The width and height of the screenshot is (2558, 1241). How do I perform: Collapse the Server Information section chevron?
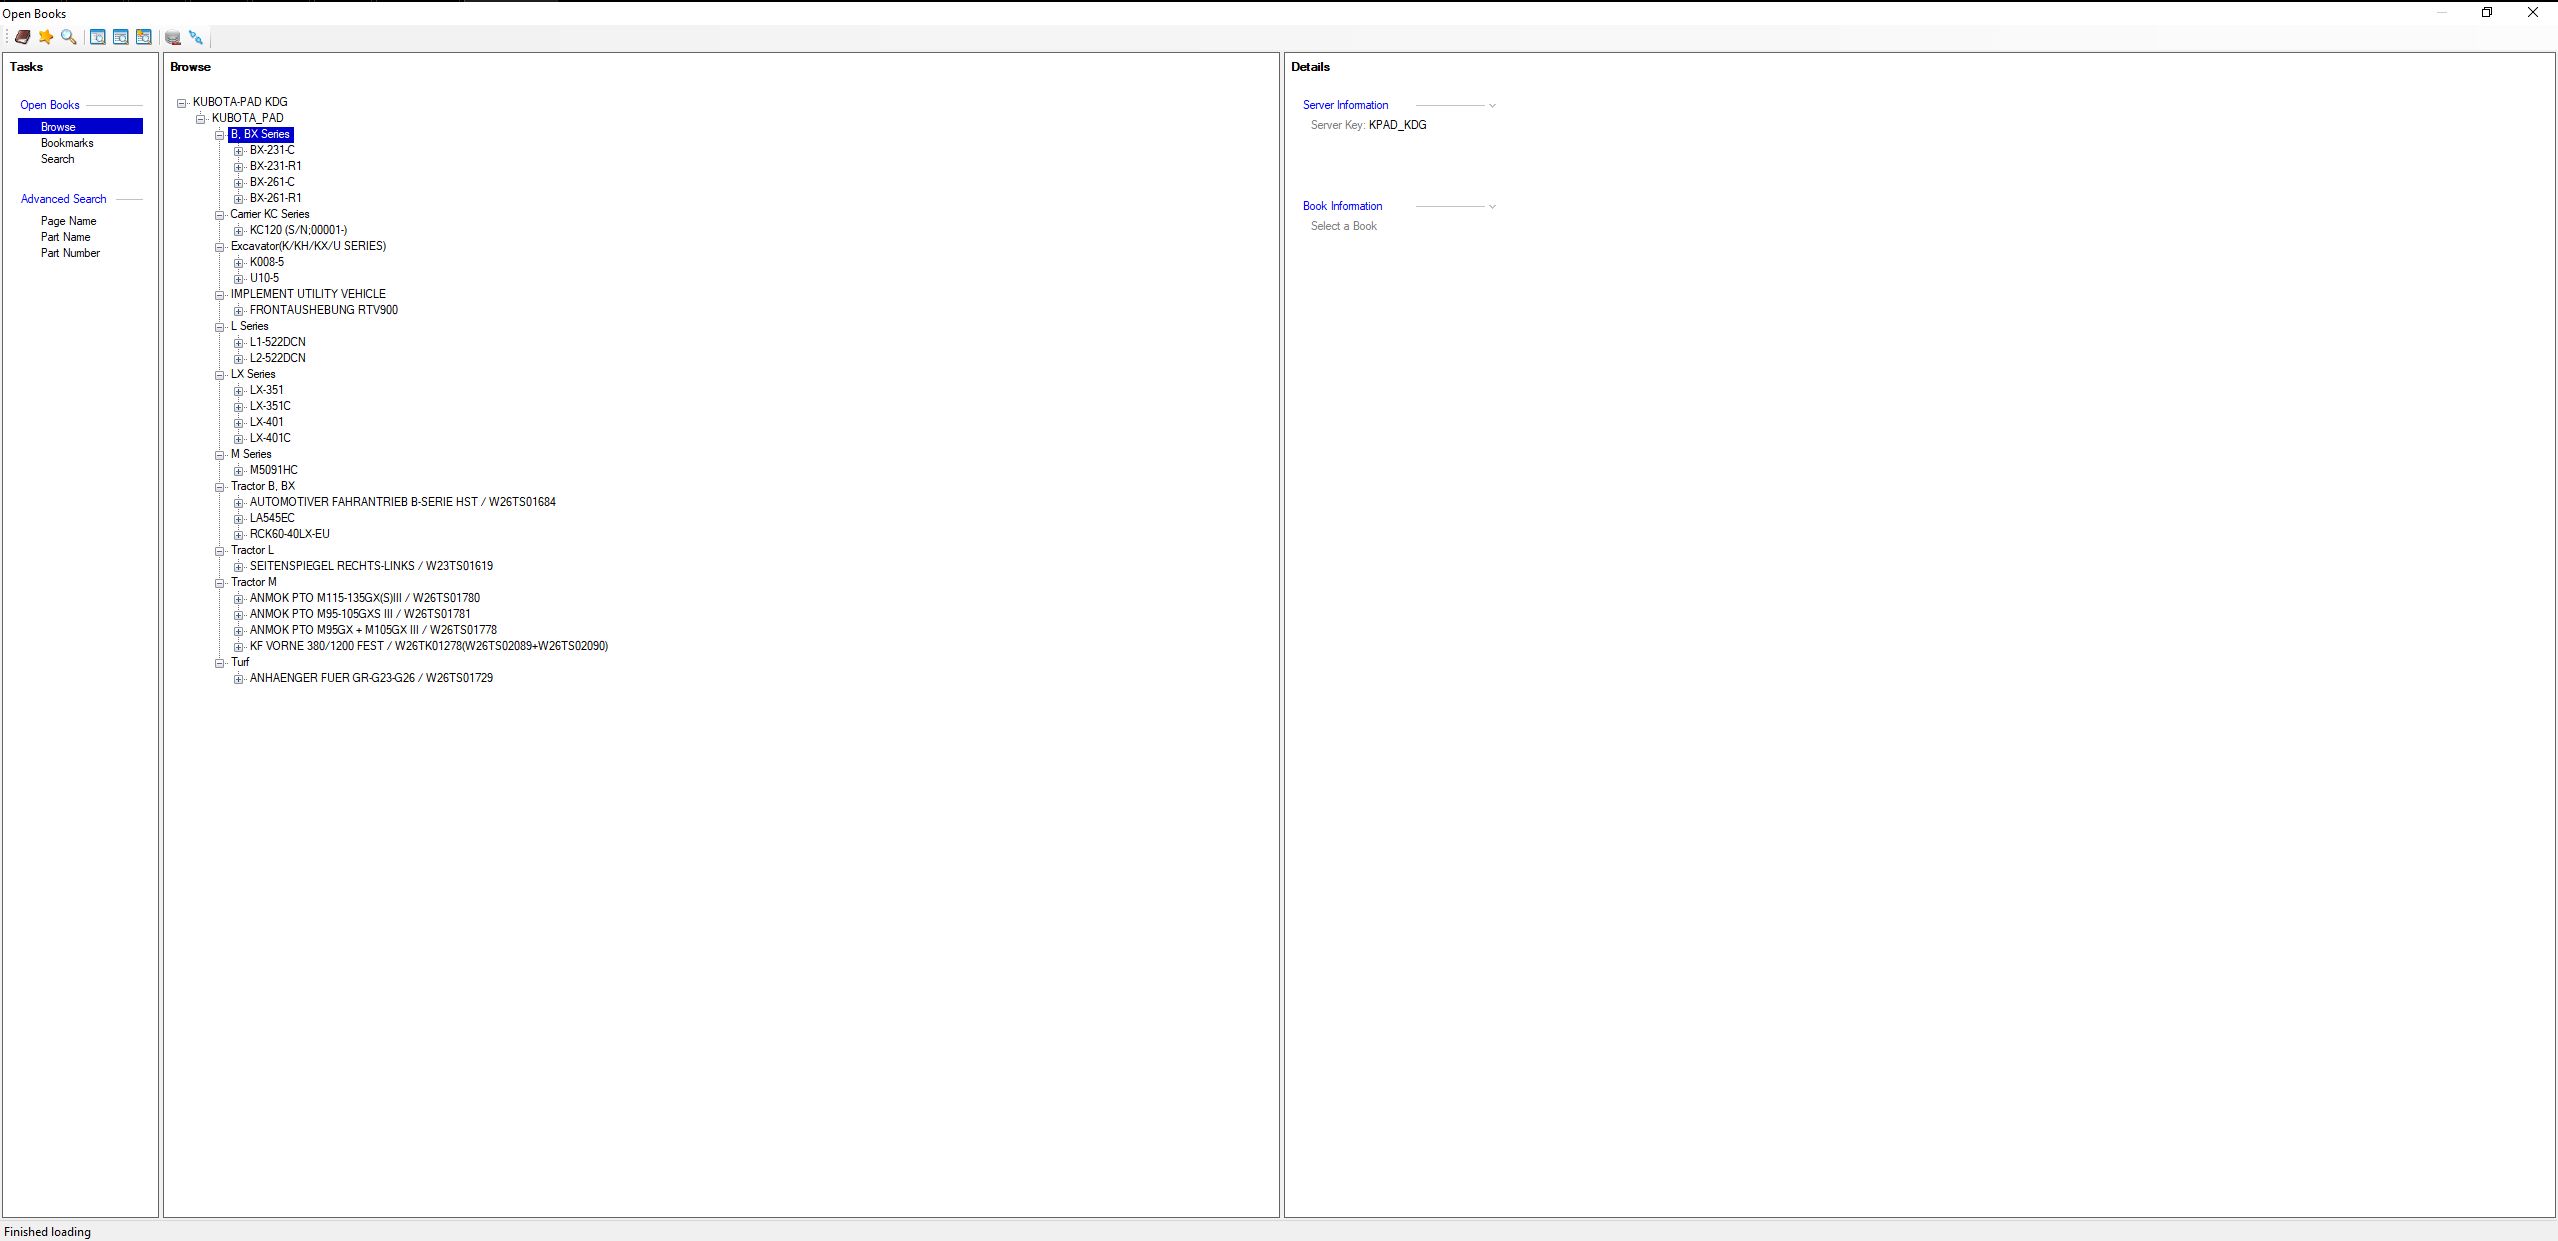[1492, 105]
